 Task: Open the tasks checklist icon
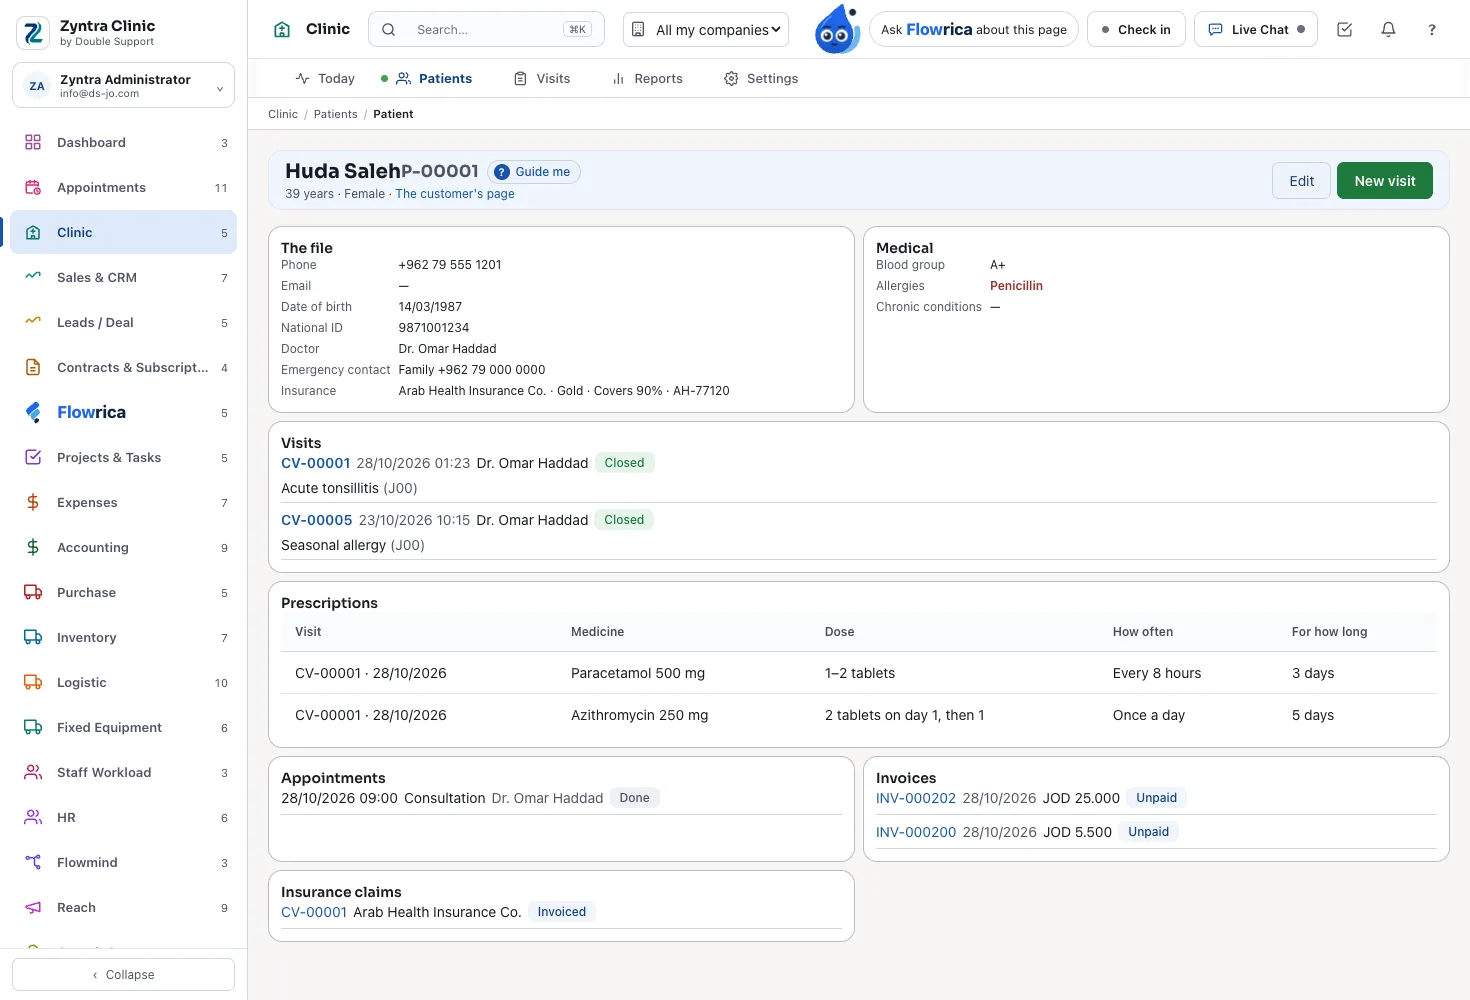point(1344,30)
